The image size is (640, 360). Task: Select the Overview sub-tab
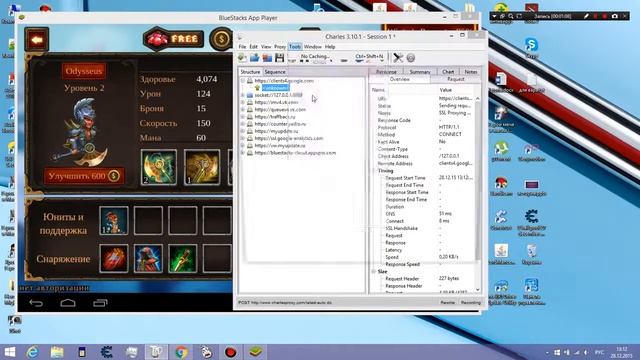tap(400, 79)
